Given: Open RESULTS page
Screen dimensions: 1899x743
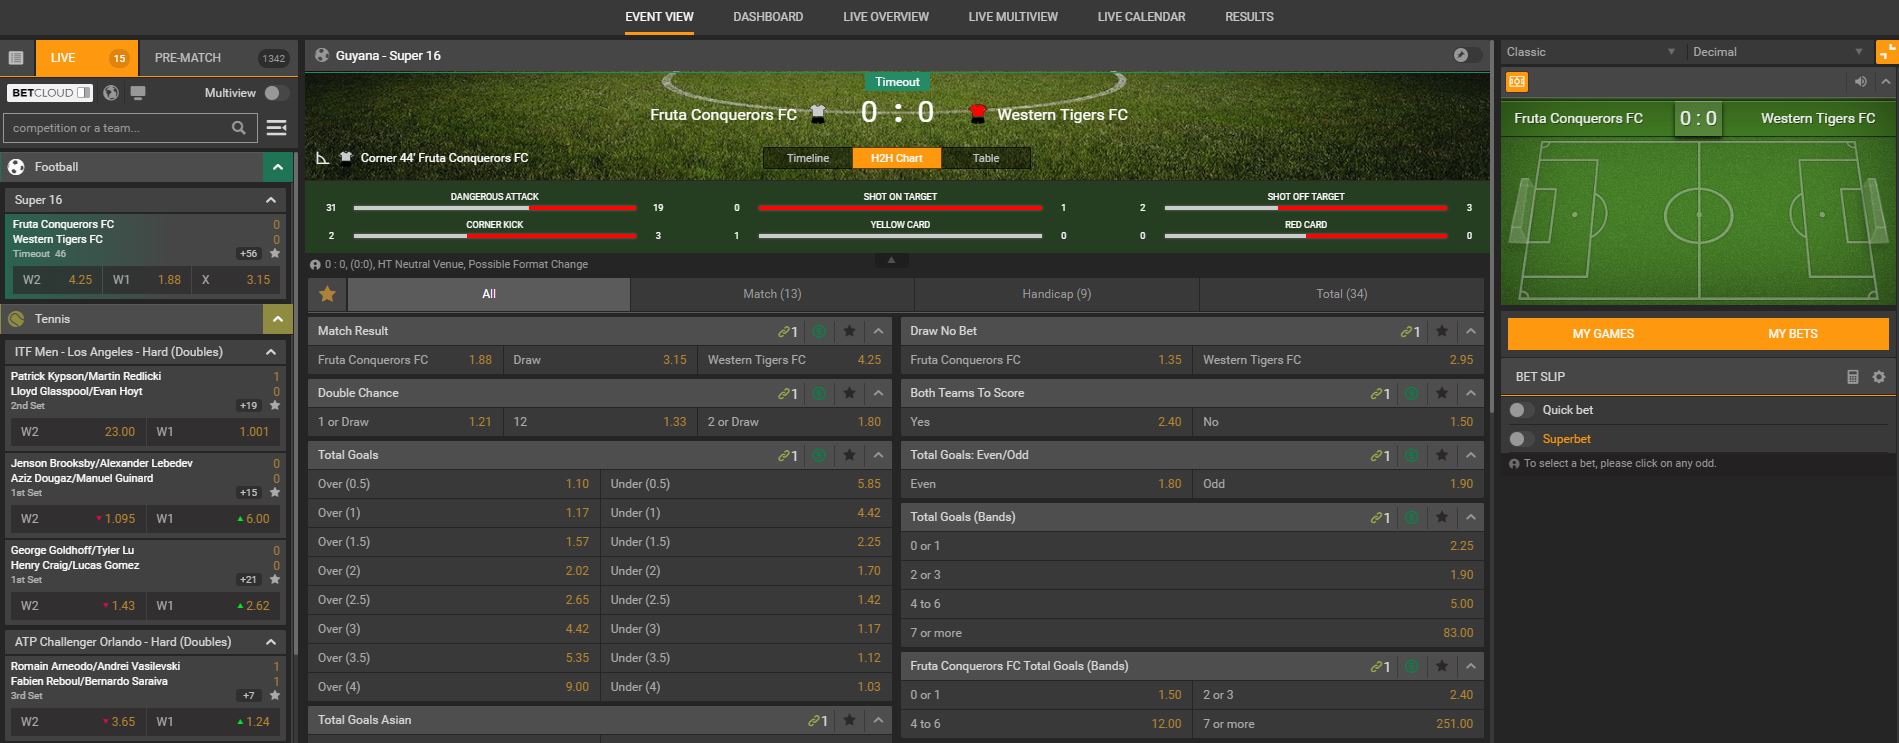Looking at the screenshot, I should tap(1249, 17).
